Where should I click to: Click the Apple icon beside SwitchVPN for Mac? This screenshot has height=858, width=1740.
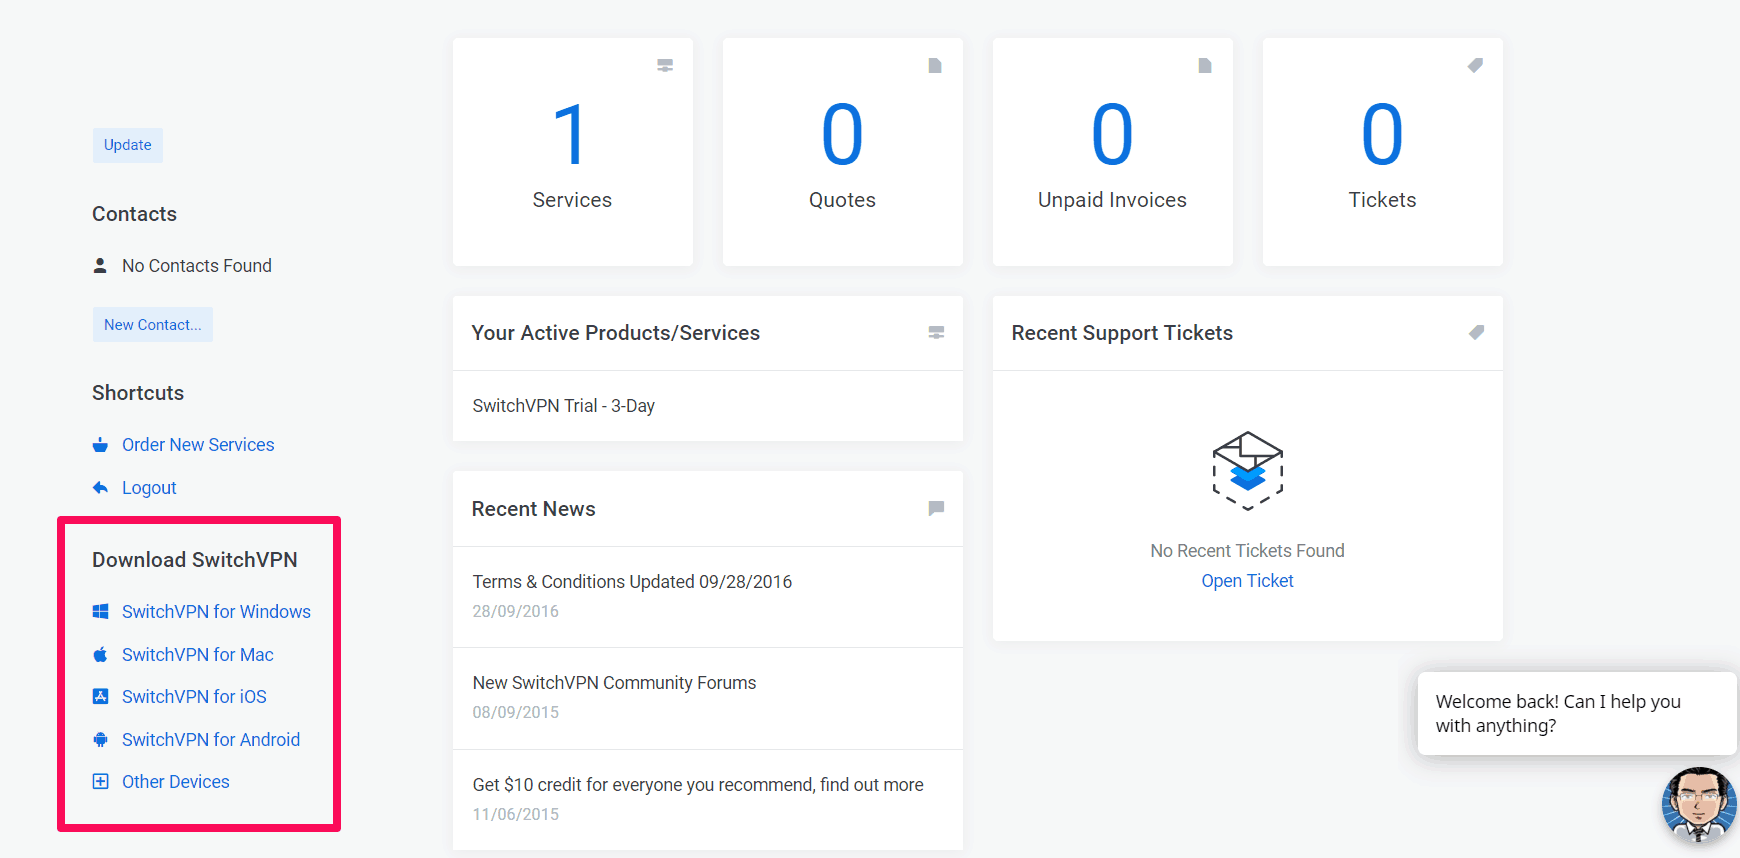coord(100,654)
